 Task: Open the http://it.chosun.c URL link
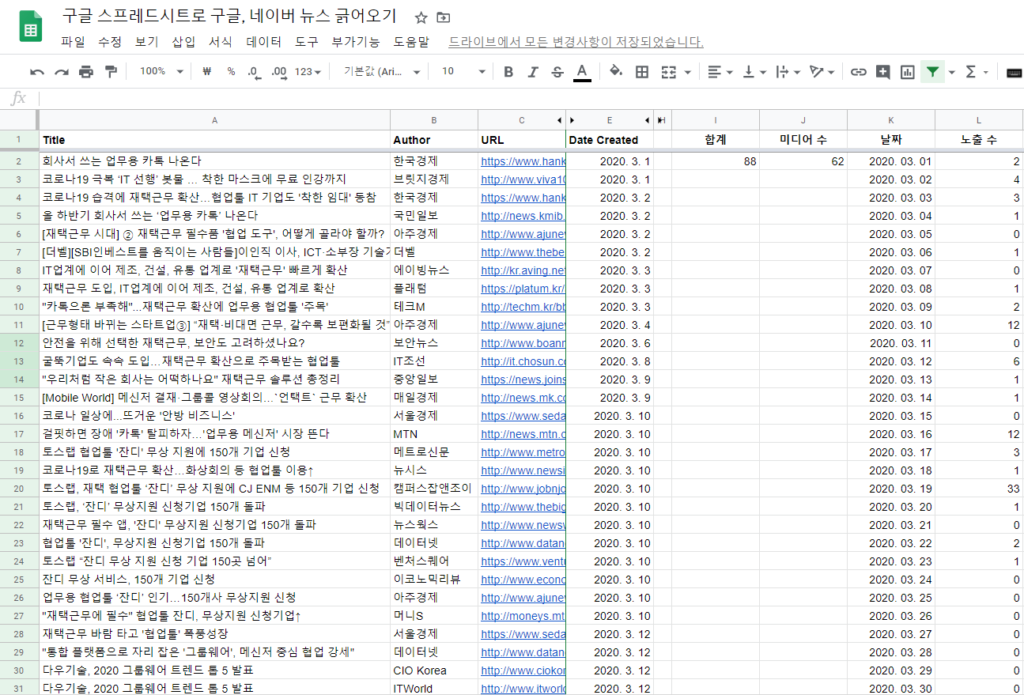(523, 361)
